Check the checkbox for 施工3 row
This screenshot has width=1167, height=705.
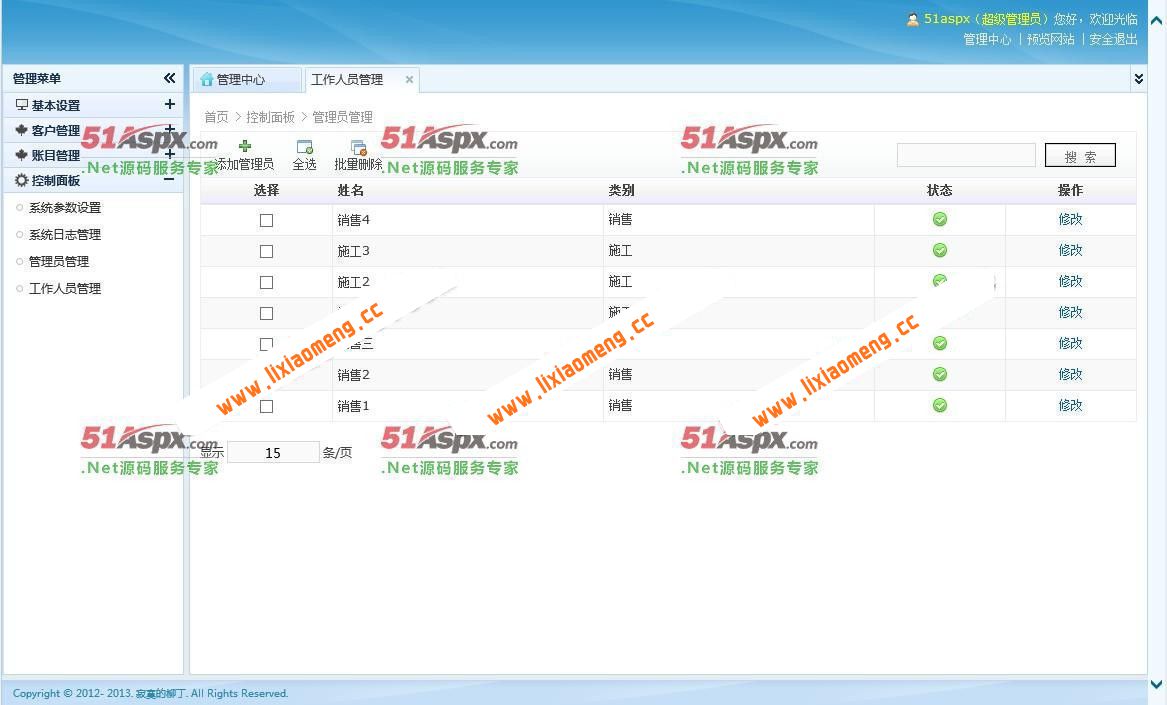[266, 252]
